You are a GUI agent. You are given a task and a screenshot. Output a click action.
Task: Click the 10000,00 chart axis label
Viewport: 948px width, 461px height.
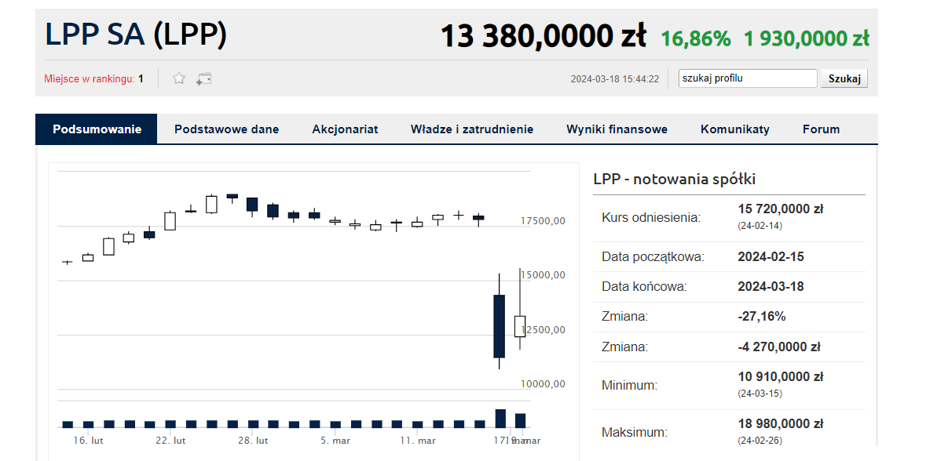543,384
